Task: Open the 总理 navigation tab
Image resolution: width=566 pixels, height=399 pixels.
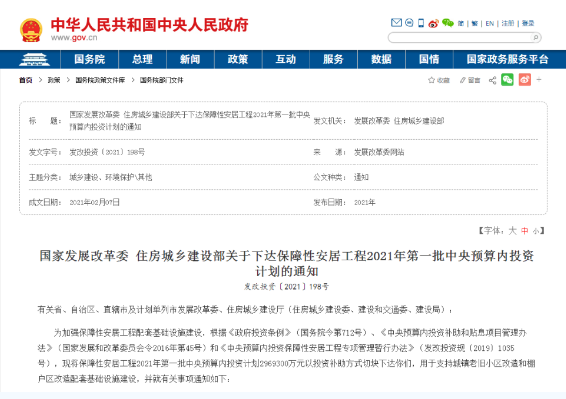Action: (x=142, y=59)
